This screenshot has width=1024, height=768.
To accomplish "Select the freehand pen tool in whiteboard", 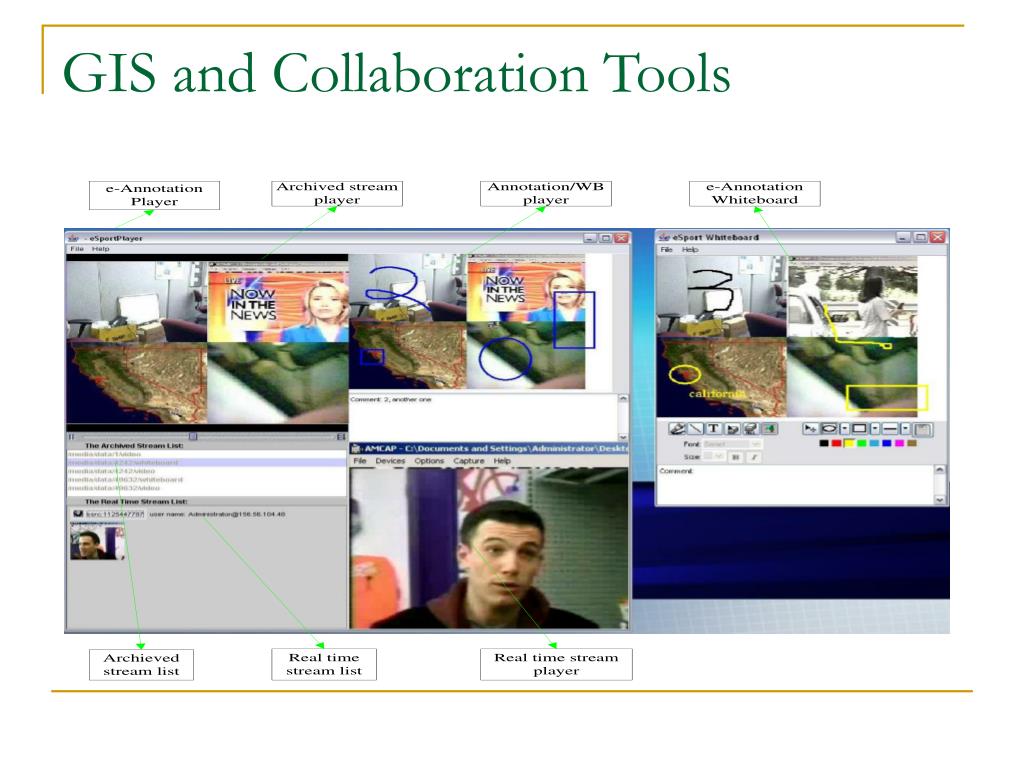I will 677,428.
